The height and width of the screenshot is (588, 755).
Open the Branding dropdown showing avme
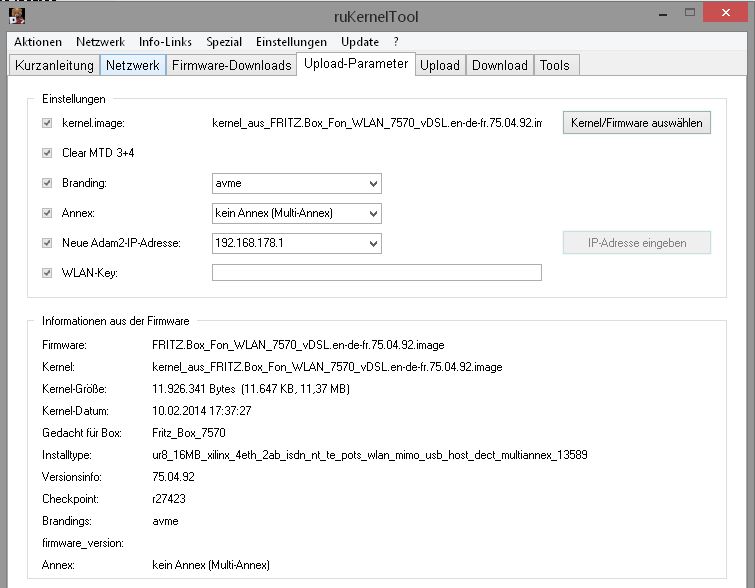[x=297, y=183]
